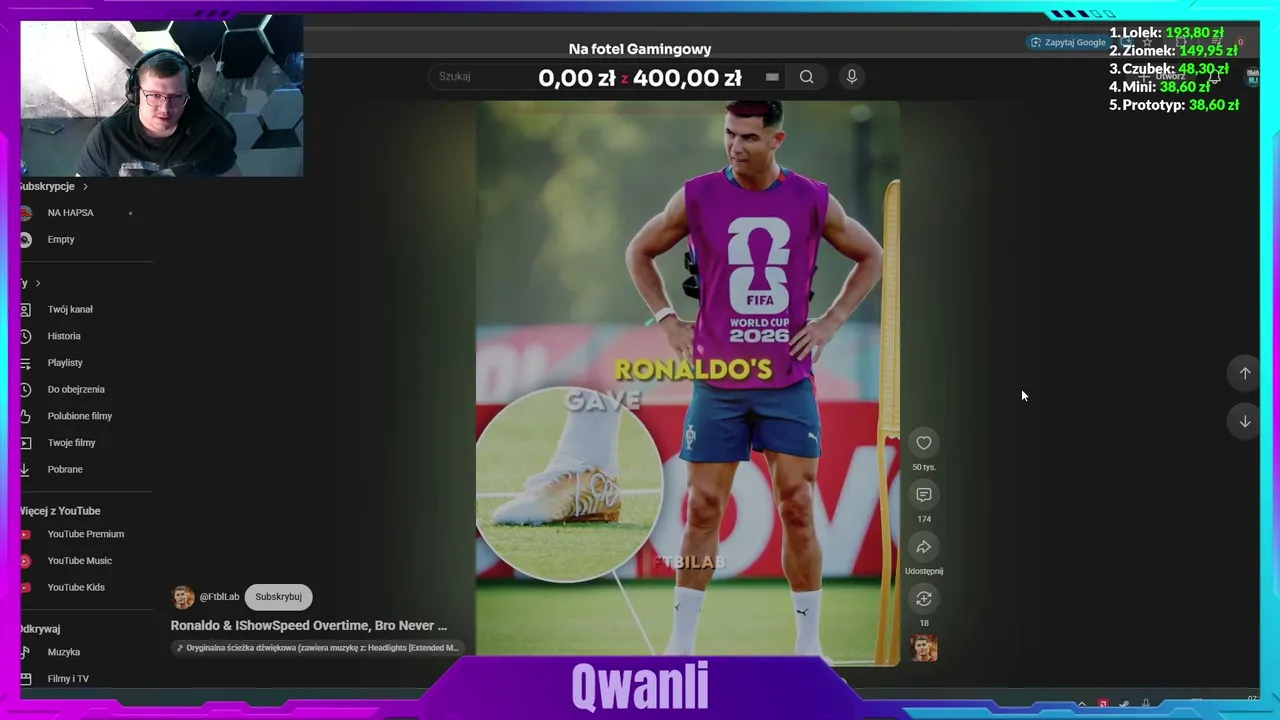Click the Do obejrzenia clock icon
1280x720 pixels.
[x=25, y=390]
